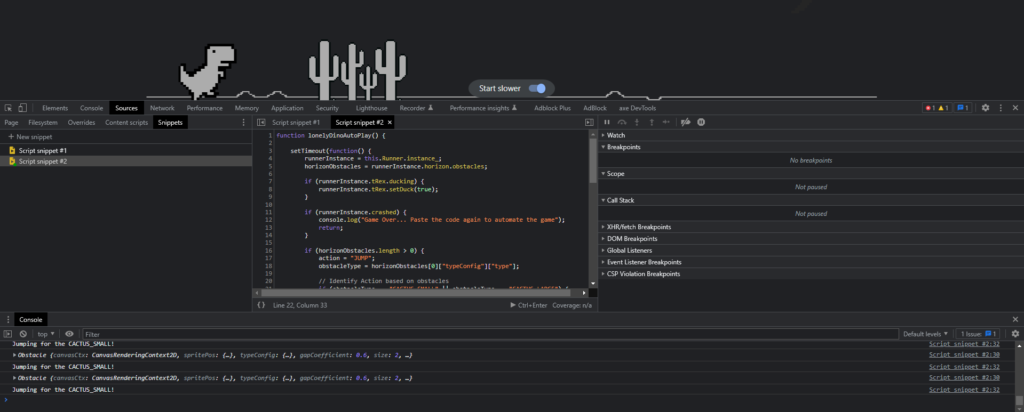Screen dimensions: 1024x412
Task: Create live expression eye icon
Action: coord(69,334)
